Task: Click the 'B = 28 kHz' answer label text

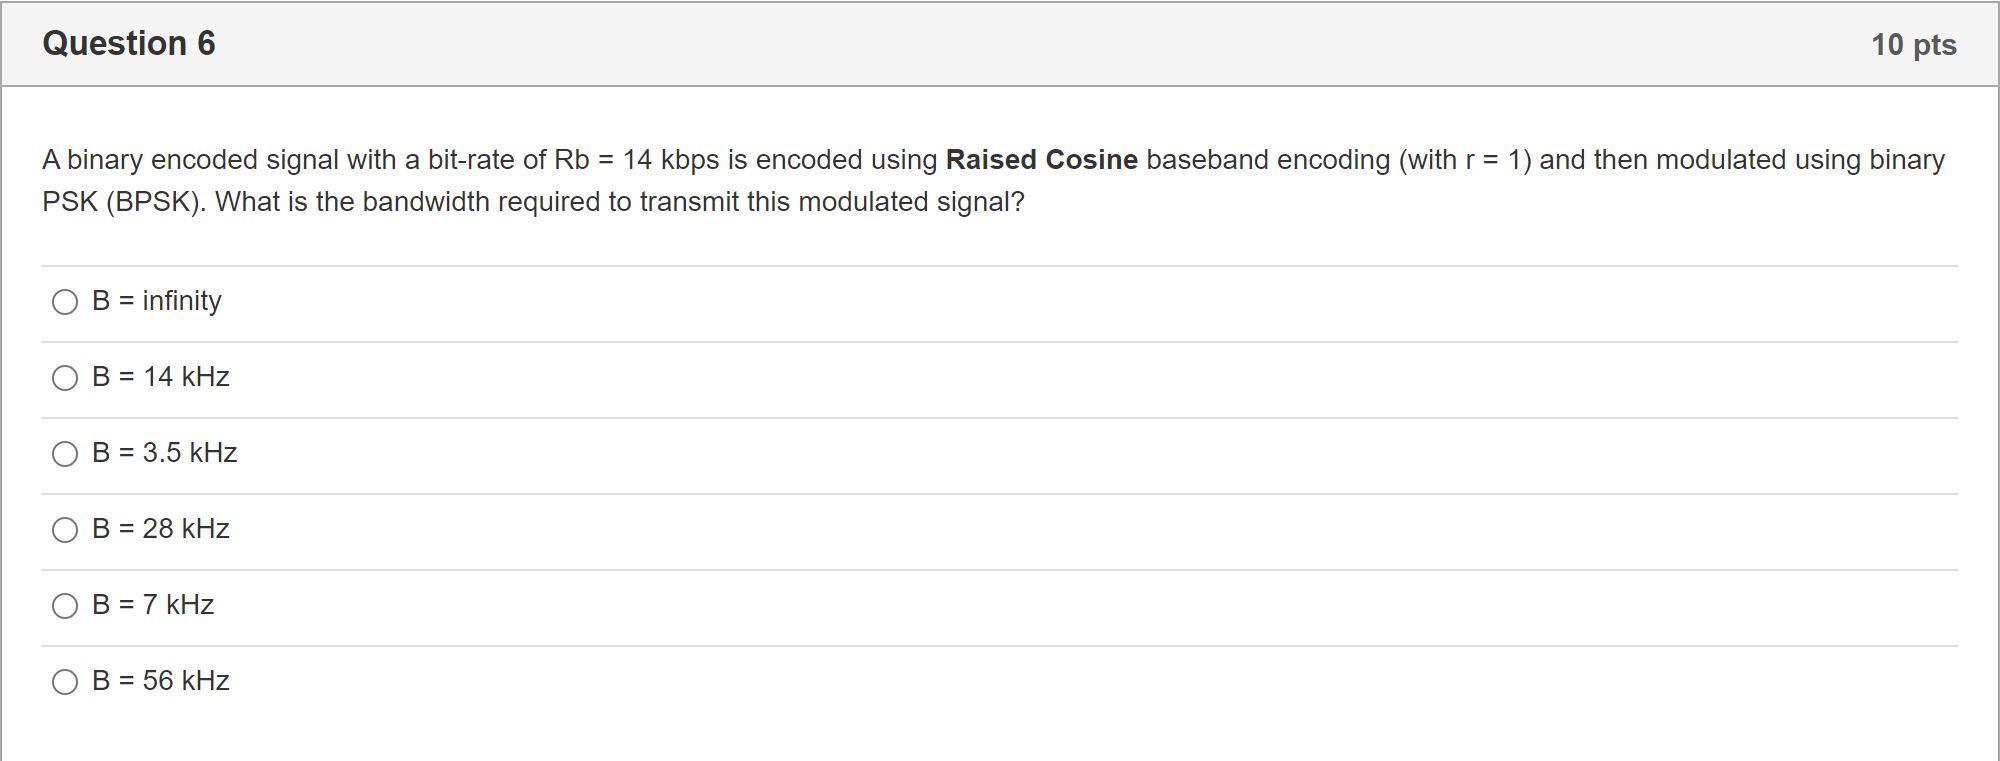Action: [x=161, y=529]
